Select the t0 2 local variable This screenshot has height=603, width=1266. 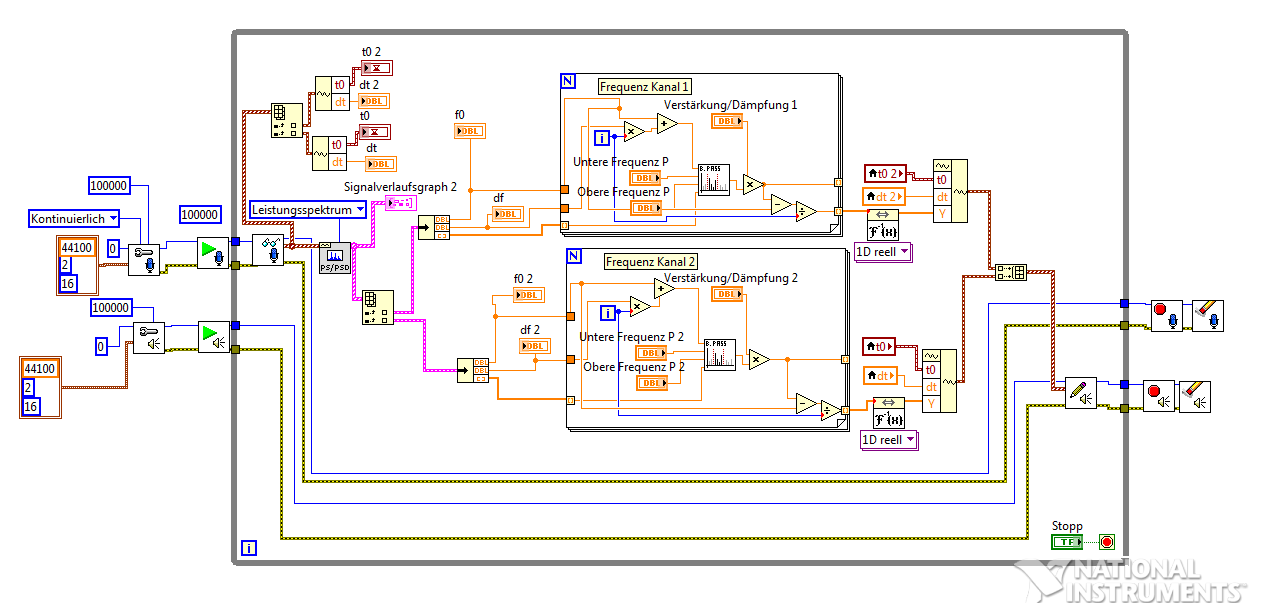pyautogui.click(x=885, y=173)
